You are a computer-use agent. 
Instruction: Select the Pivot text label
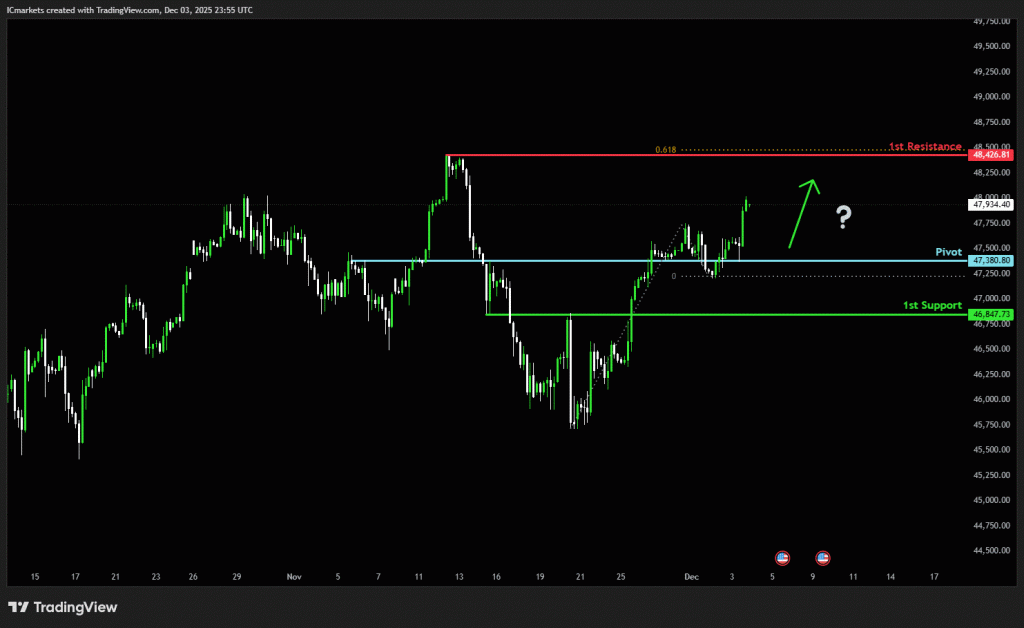948,252
